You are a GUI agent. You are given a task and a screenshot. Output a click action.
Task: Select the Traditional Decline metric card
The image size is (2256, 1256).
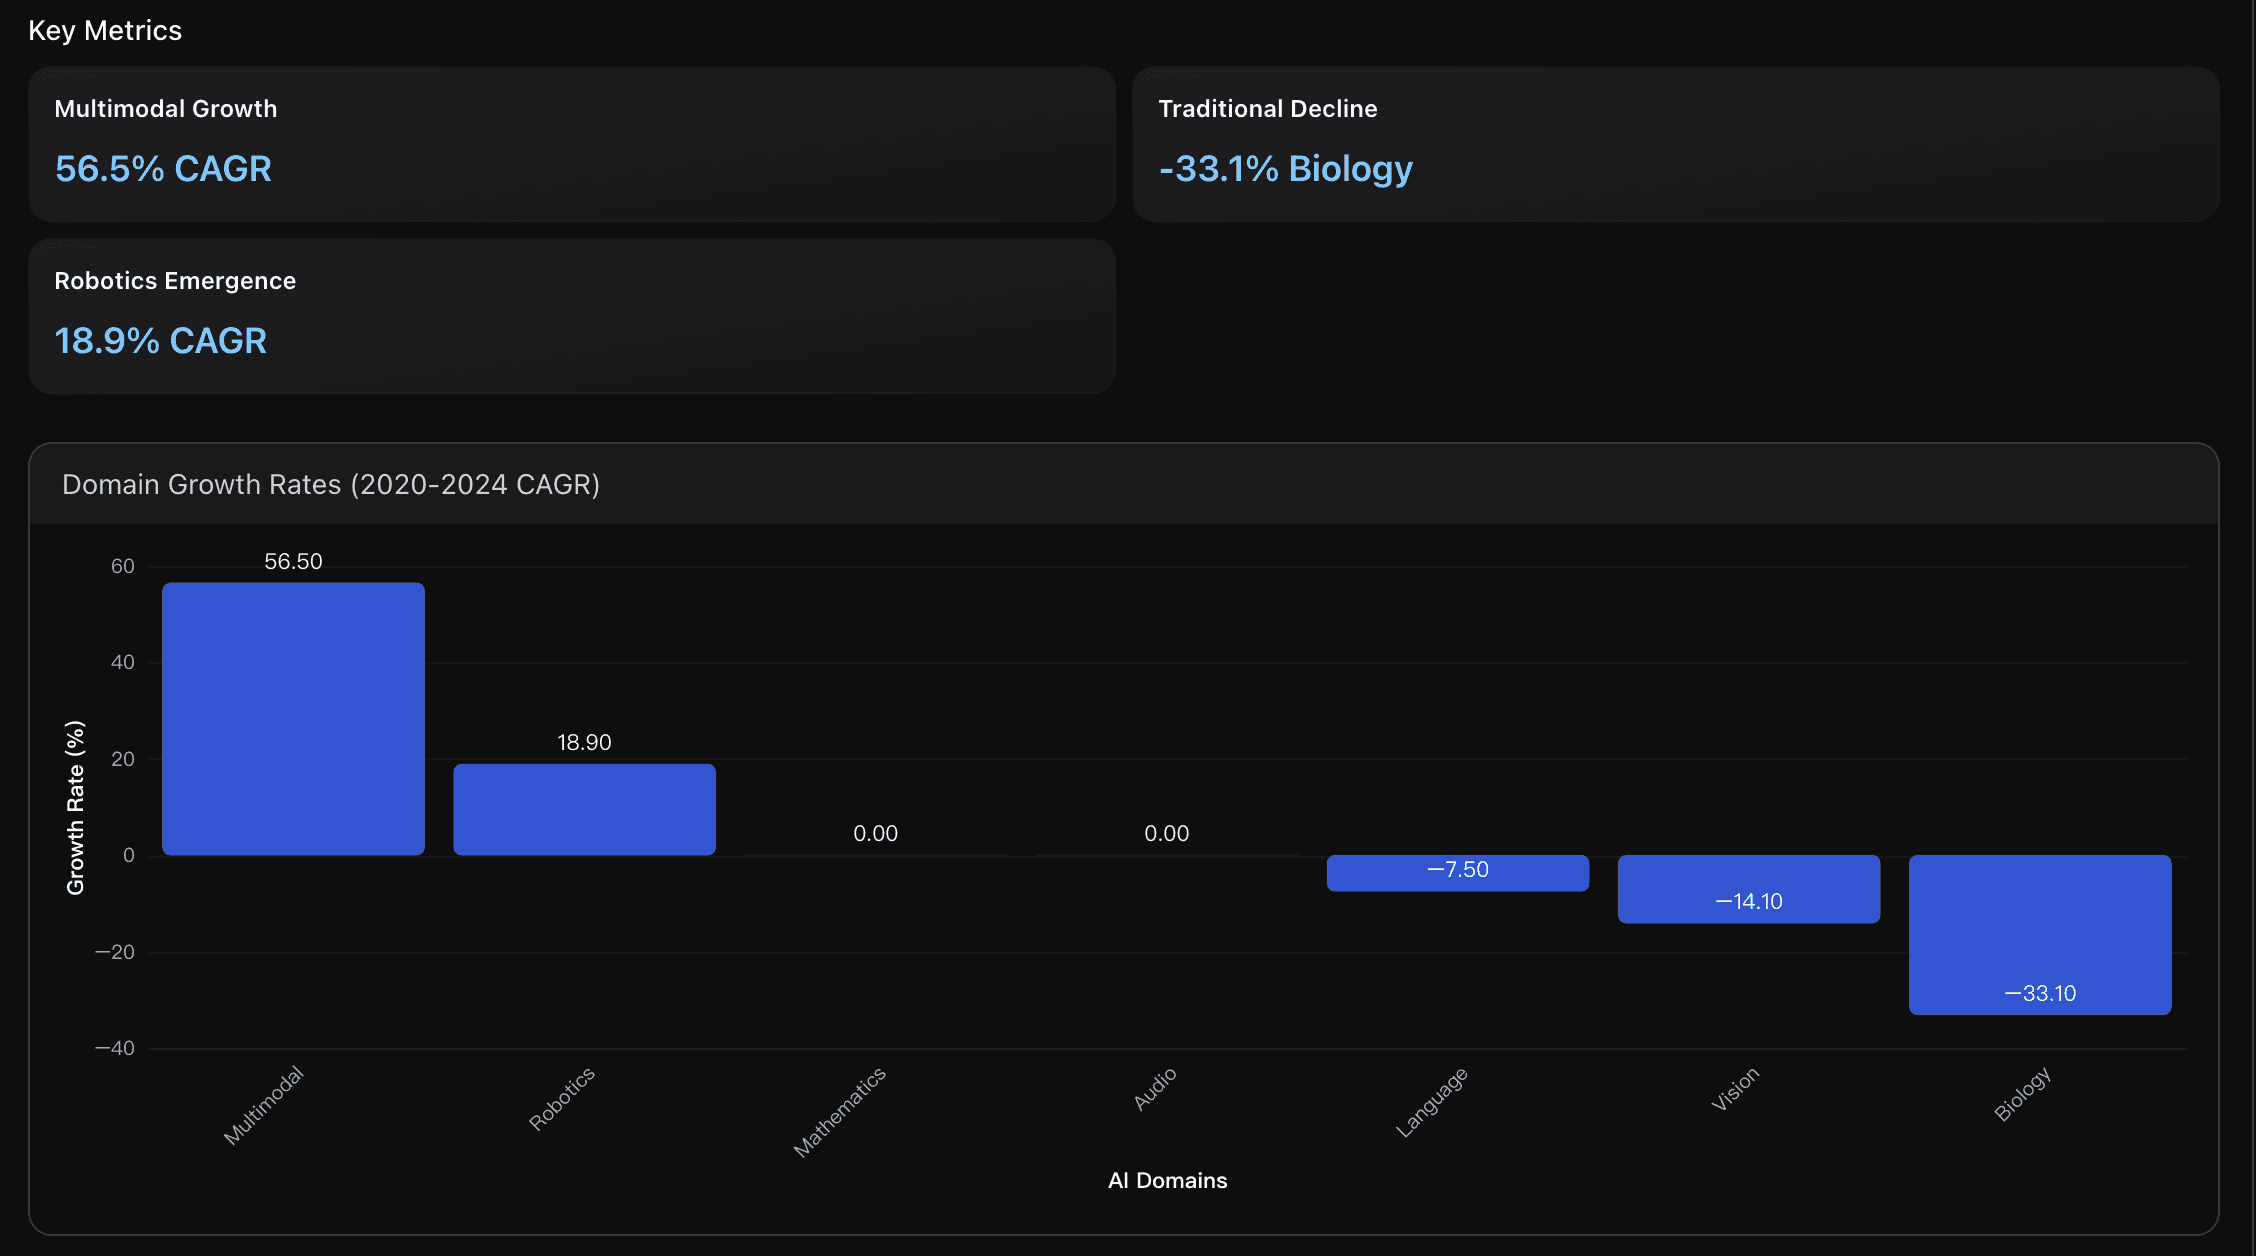coord(1675,144)
